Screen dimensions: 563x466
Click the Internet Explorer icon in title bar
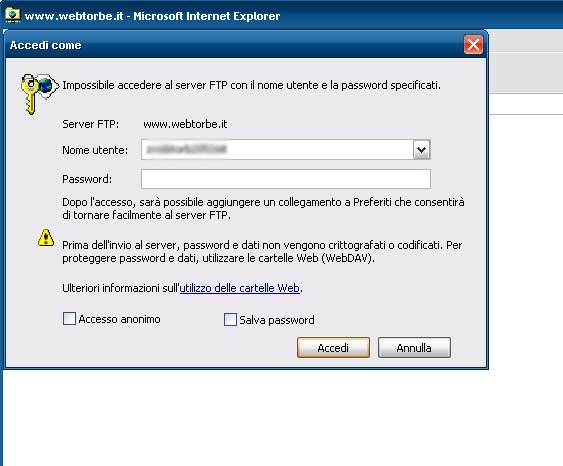[x=13, y=15]
